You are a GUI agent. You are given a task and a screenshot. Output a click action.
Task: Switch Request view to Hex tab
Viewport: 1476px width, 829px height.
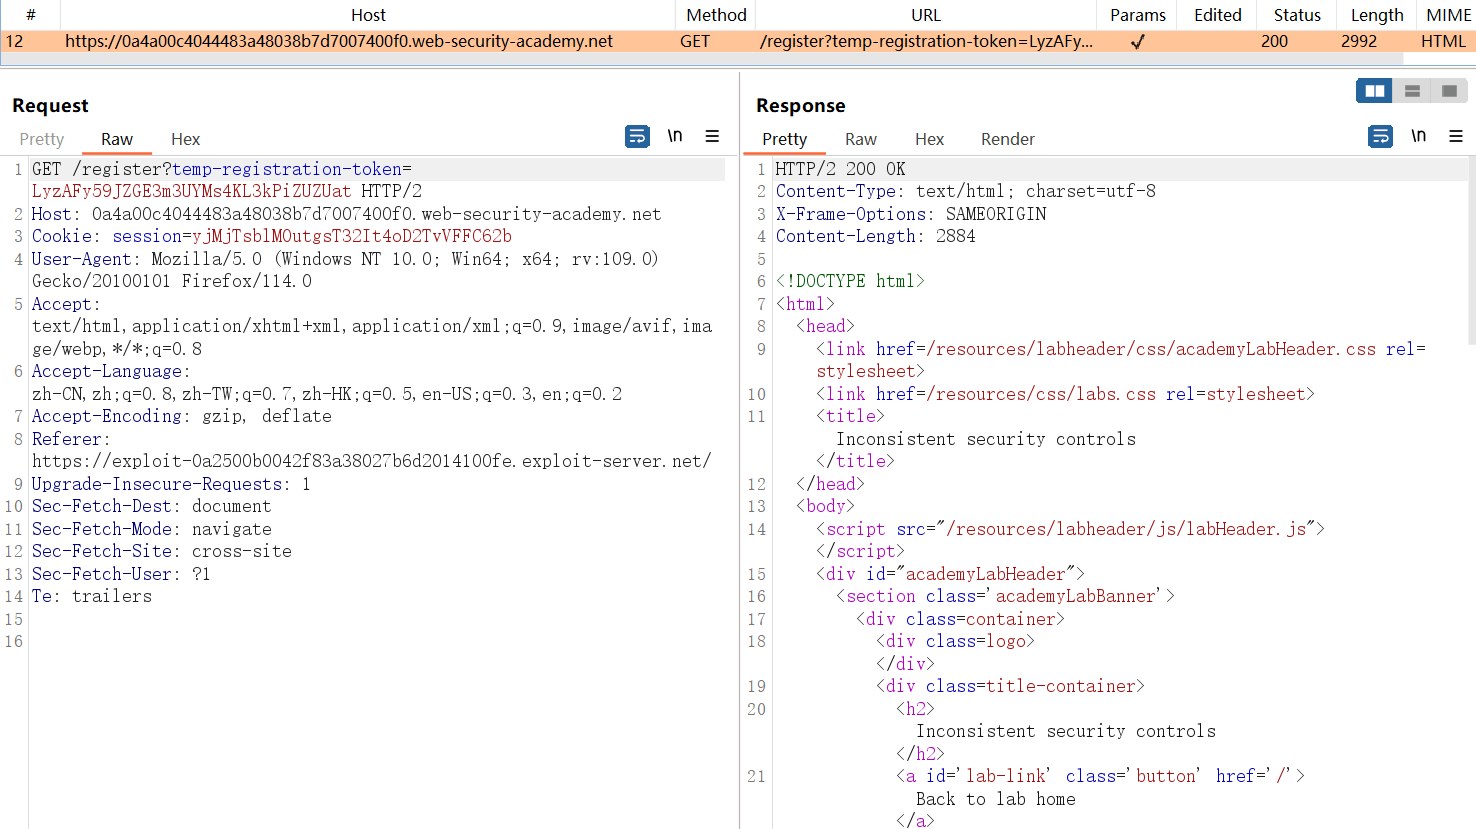pos(185,139)
